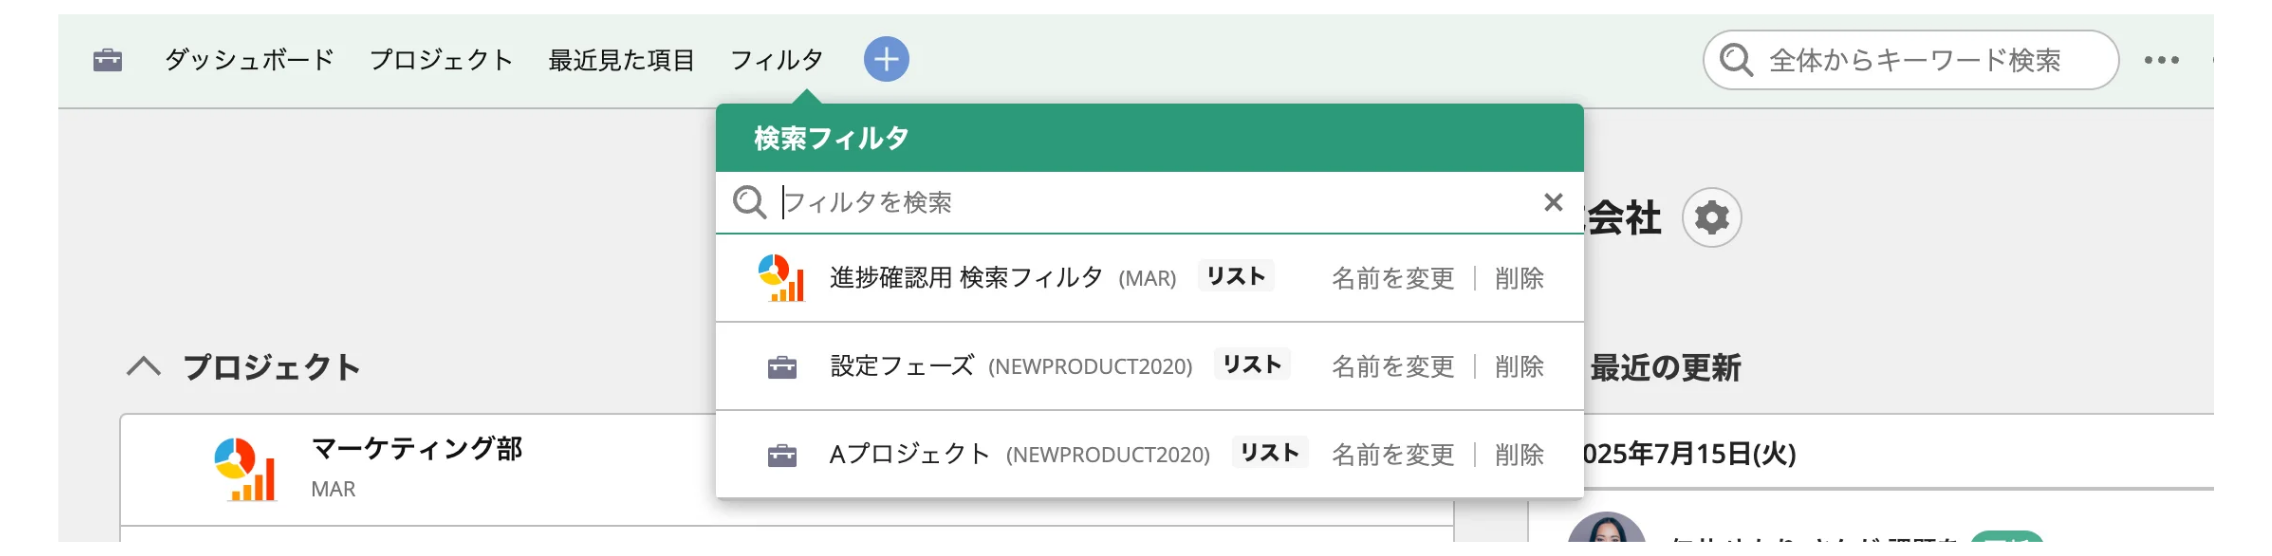Collapse the プロジェクト section chevron
This screenshot has height=556, width=2272.
pos(144,366)
